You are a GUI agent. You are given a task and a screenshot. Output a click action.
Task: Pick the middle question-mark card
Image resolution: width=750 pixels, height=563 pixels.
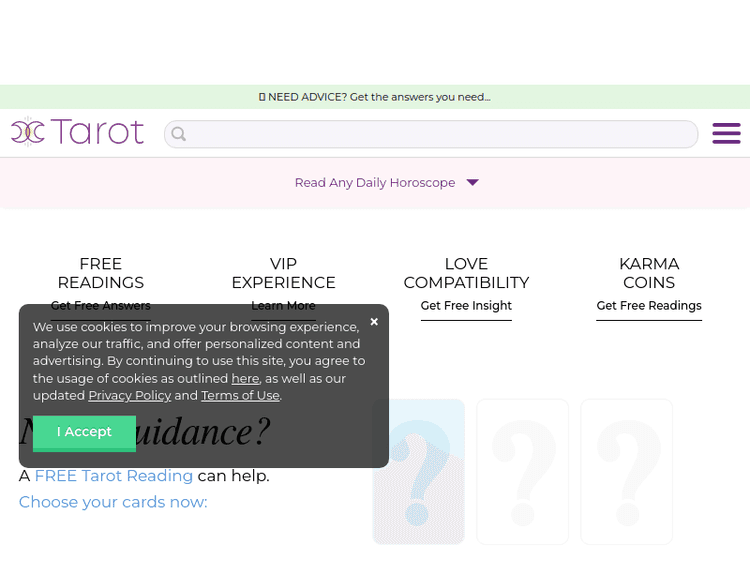523,472
